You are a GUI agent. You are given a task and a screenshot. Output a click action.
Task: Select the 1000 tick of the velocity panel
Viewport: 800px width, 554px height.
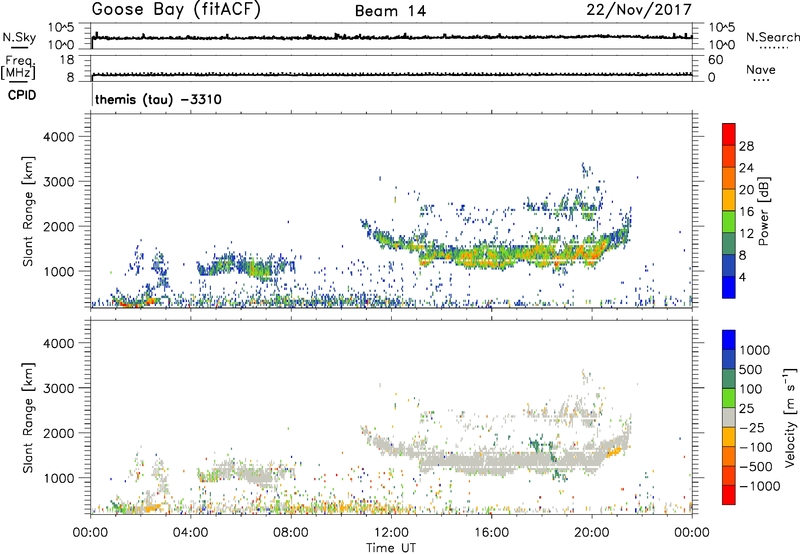click(x=58, y=478)
